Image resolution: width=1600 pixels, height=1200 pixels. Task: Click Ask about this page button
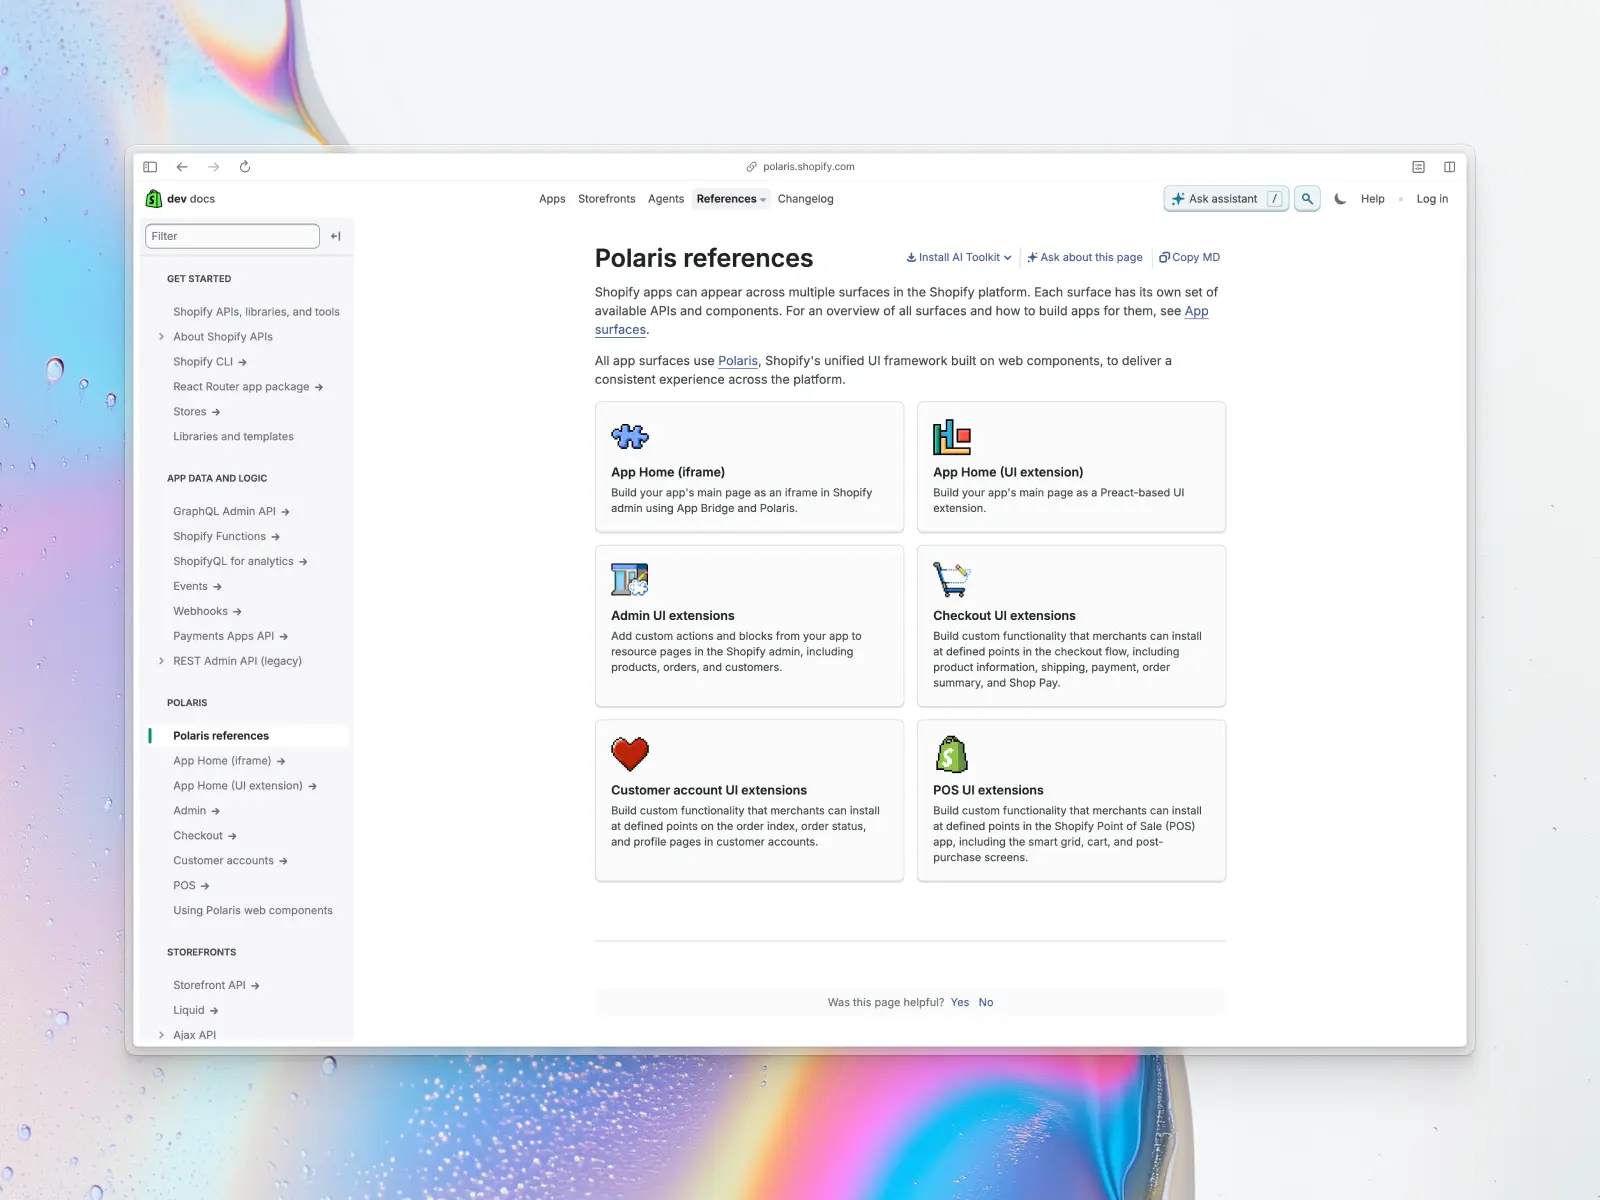1085,258
